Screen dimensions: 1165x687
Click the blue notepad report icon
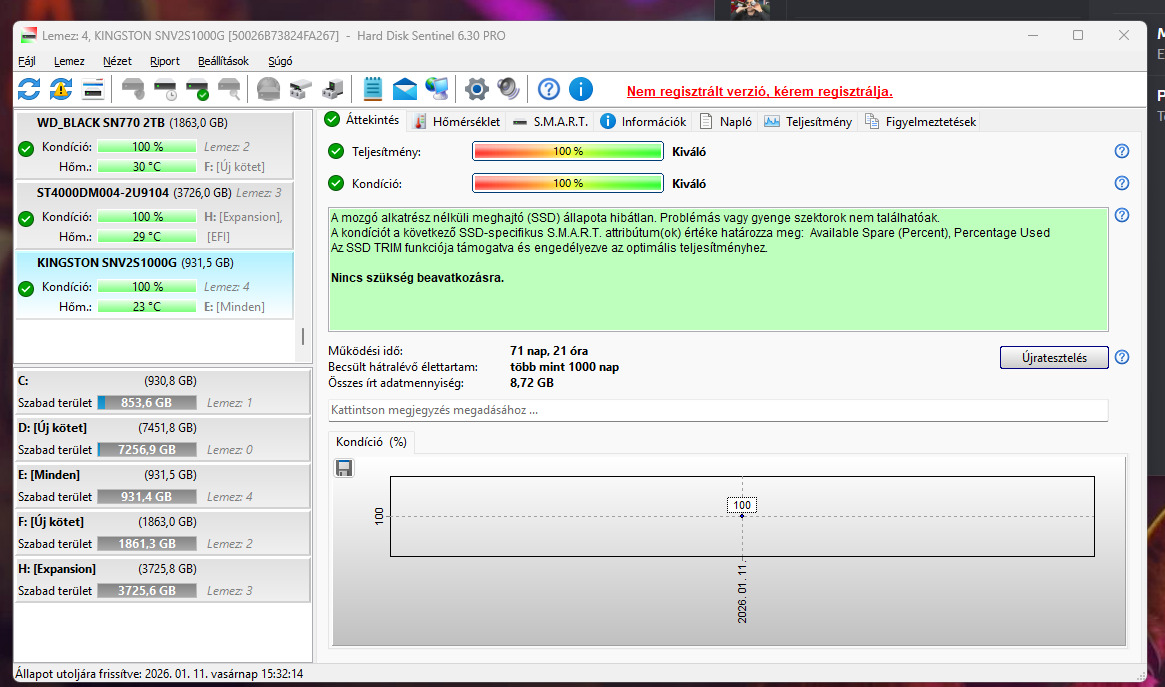(x=372, y=89)
